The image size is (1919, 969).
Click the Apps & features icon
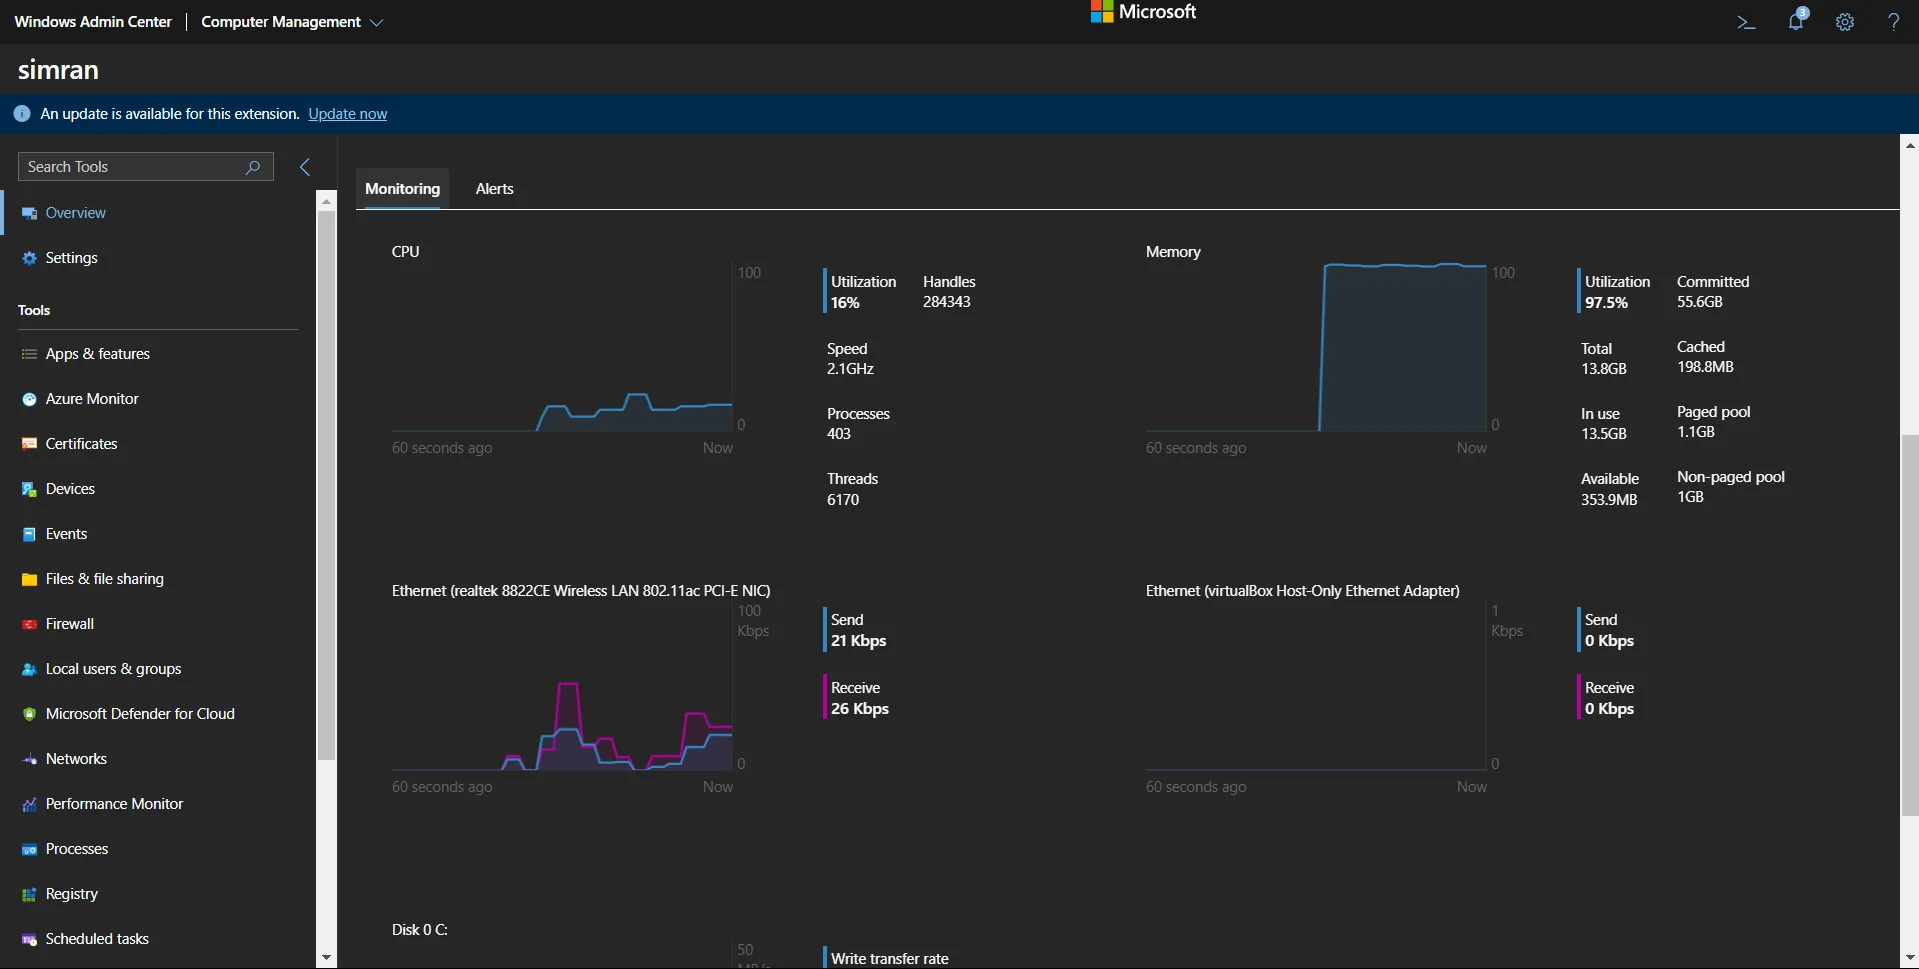(x=30, y=354)
